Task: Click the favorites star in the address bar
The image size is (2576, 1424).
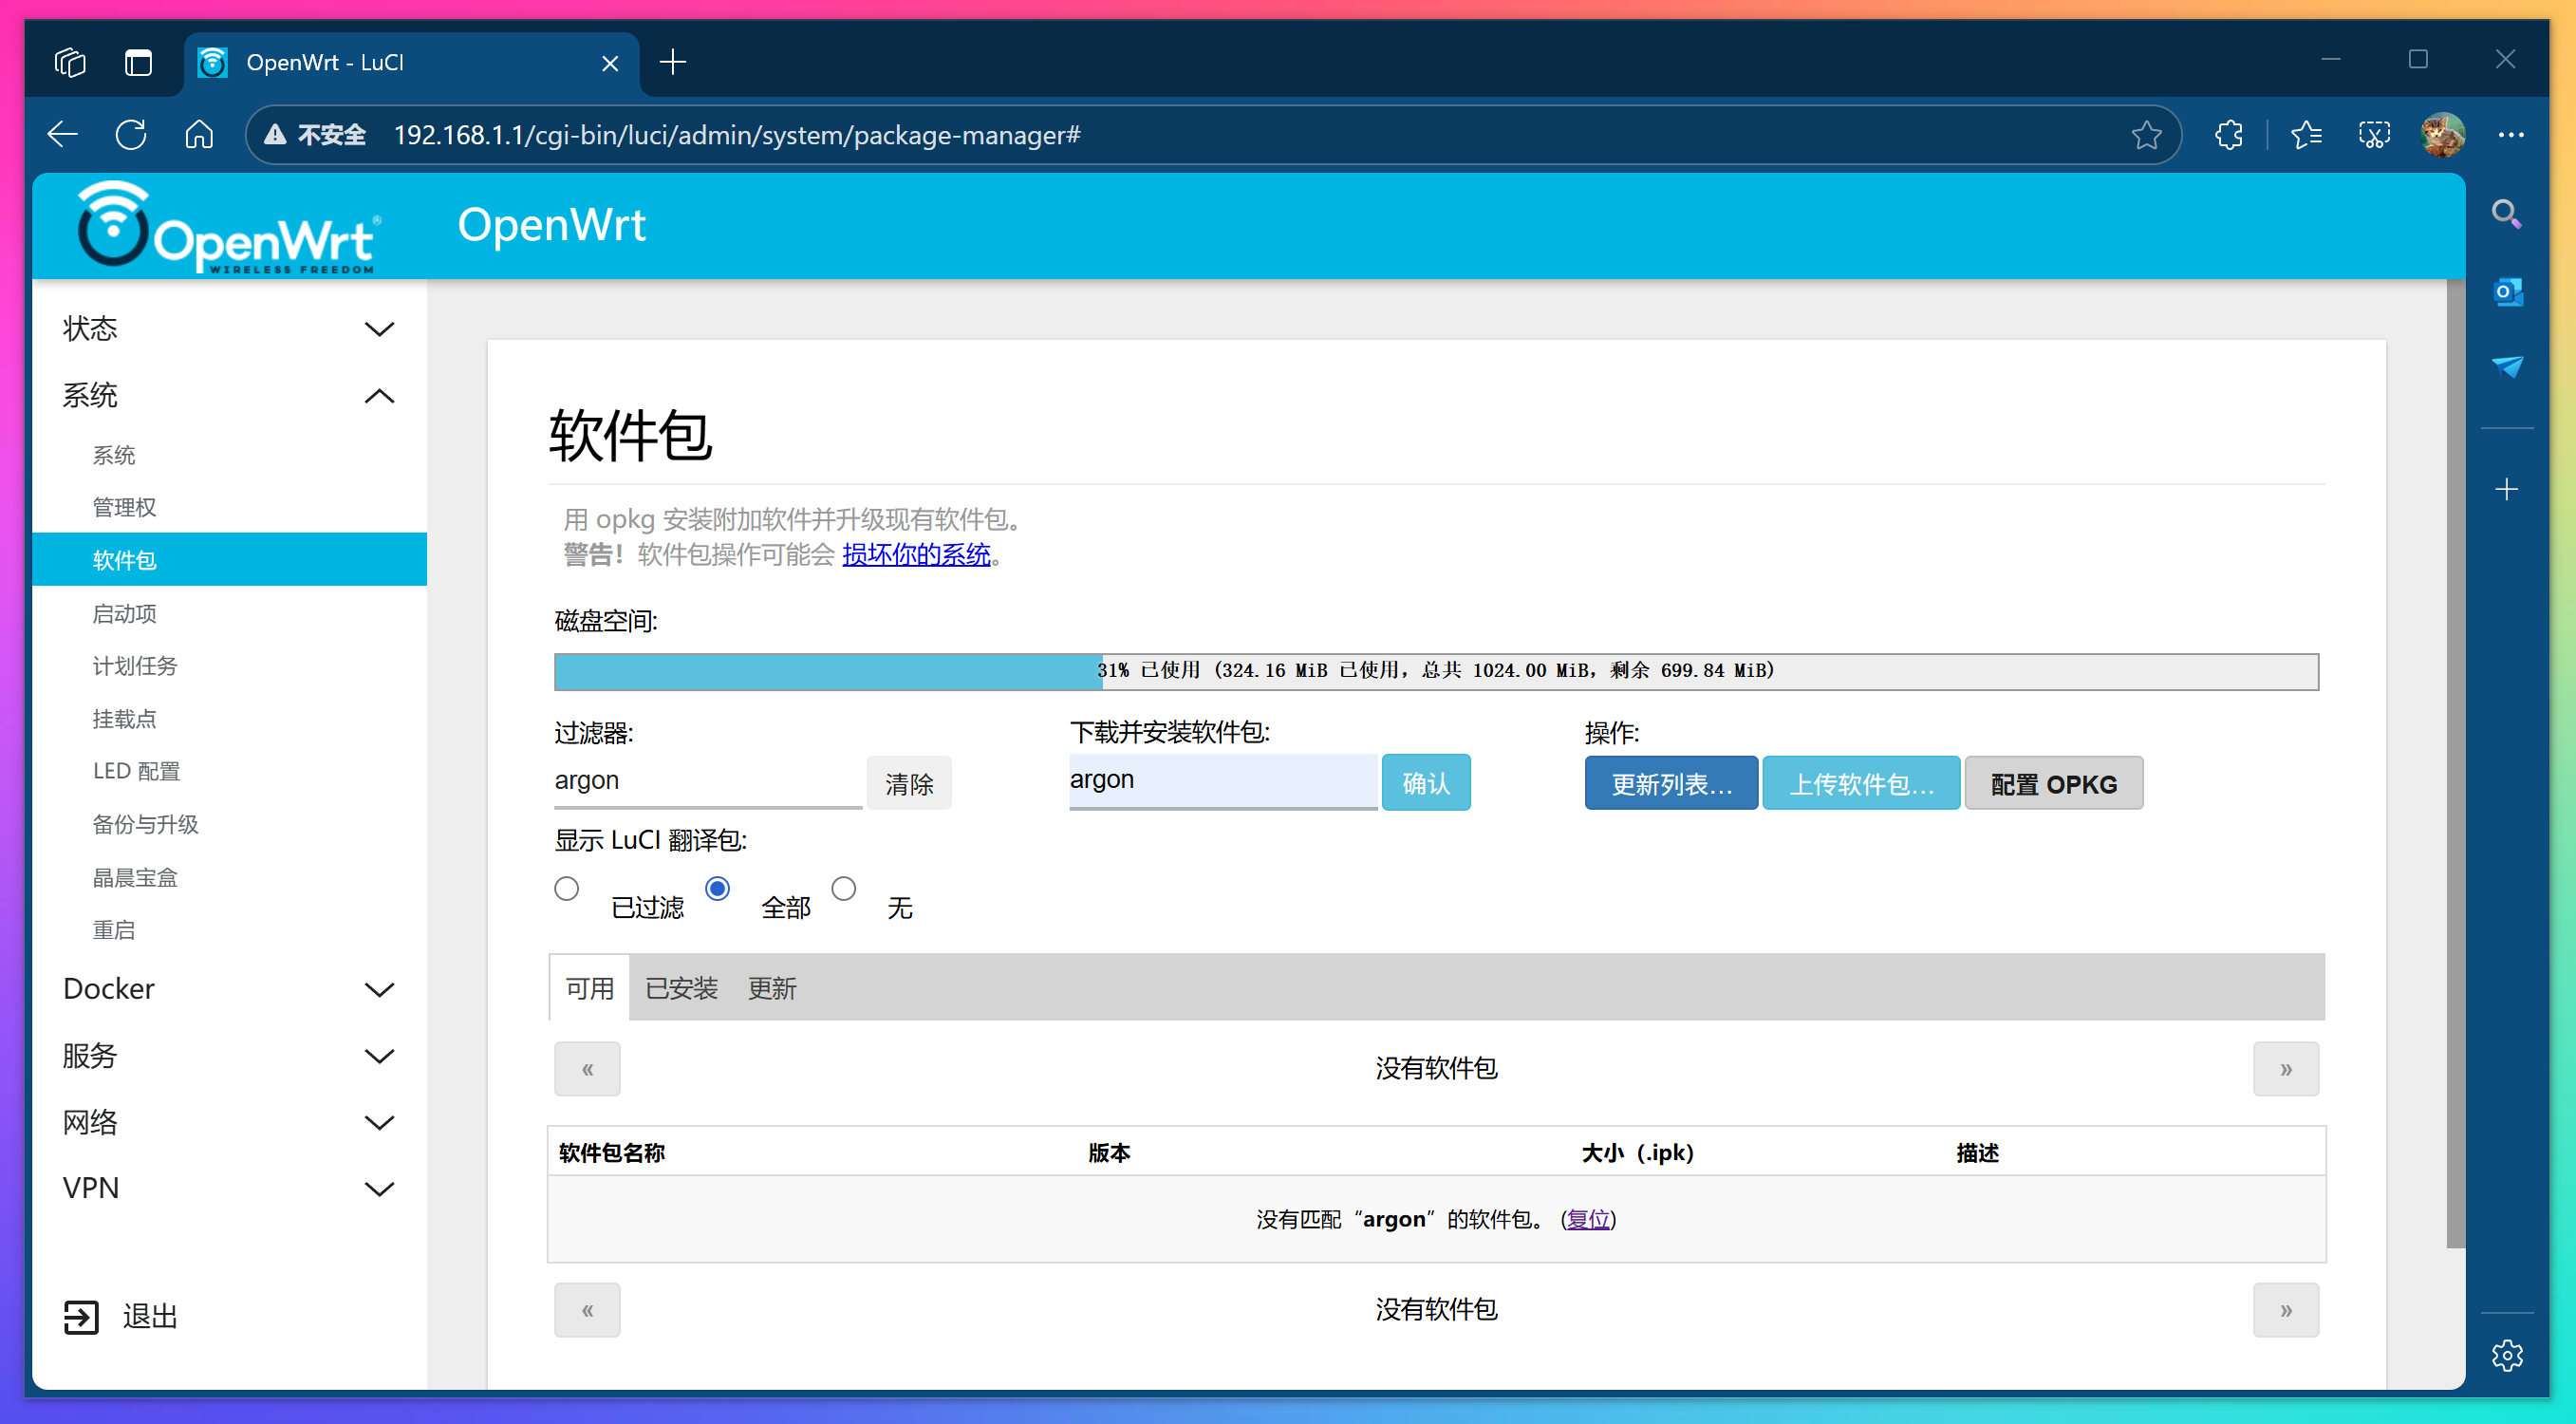Action: [2146, 134]
